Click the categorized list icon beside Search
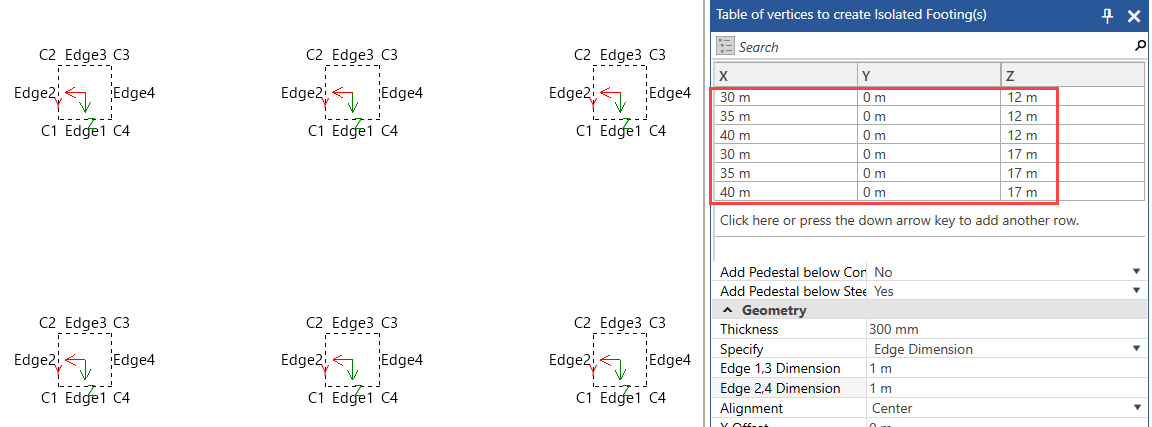 [x=726, y=47]
